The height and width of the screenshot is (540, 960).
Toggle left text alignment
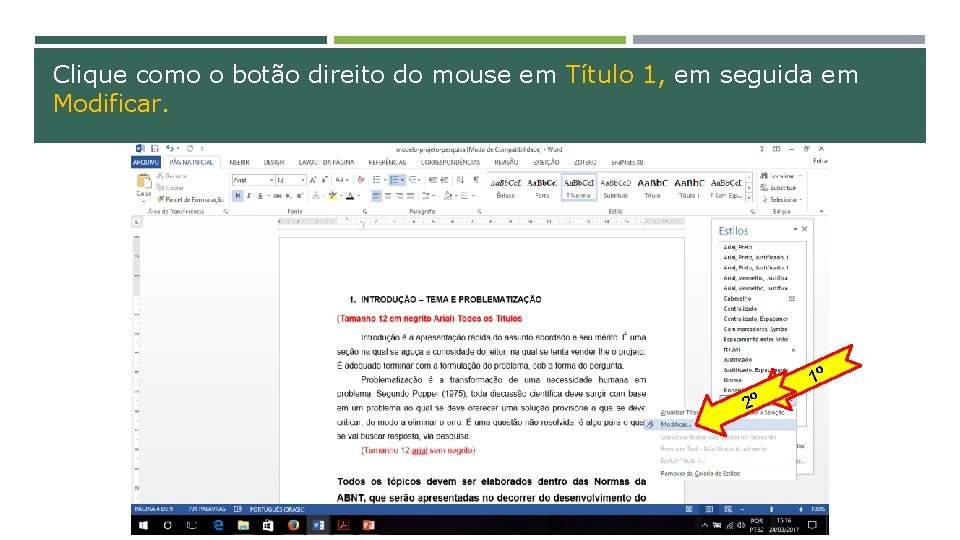click(376, 196)
